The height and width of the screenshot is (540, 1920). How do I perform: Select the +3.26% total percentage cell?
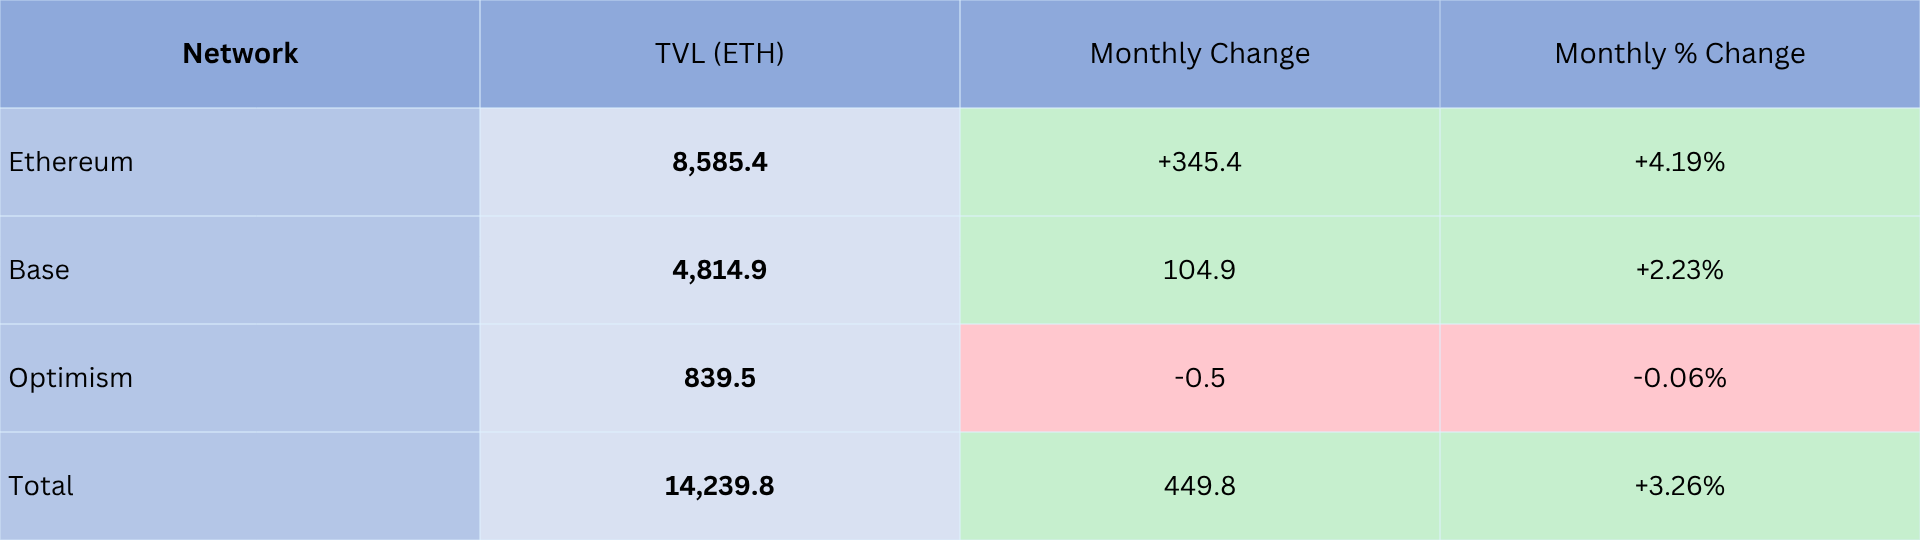pyautogui.click(x=1679, y=486)
